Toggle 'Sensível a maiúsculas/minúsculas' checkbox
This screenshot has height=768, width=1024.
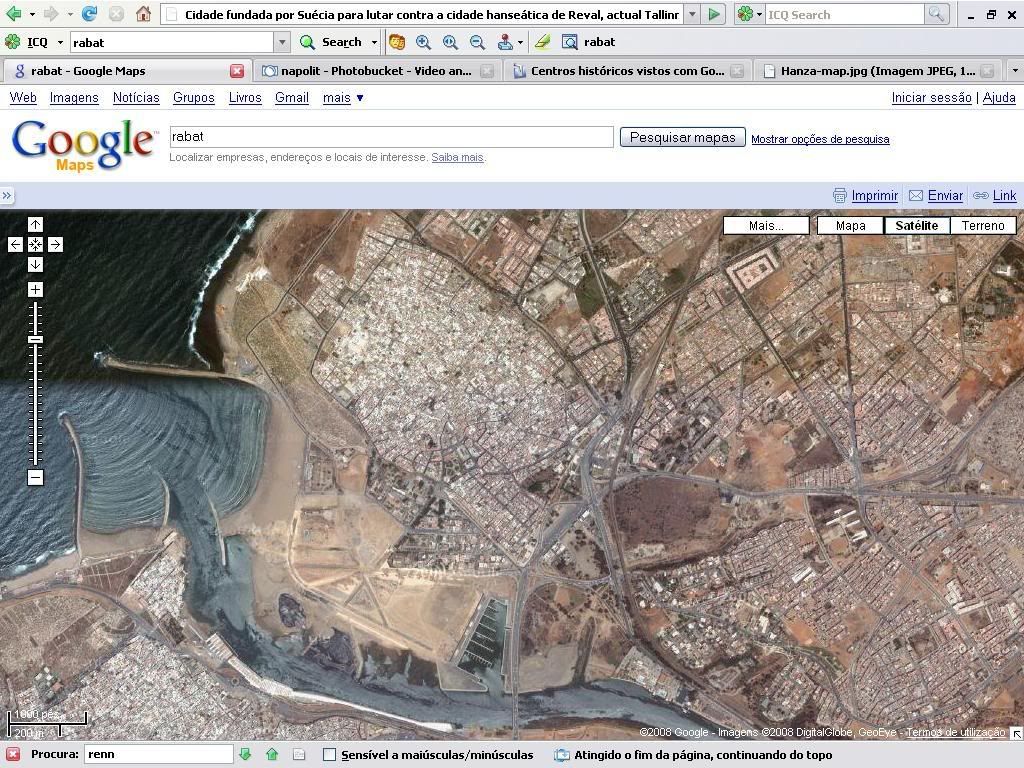point(329,755)
